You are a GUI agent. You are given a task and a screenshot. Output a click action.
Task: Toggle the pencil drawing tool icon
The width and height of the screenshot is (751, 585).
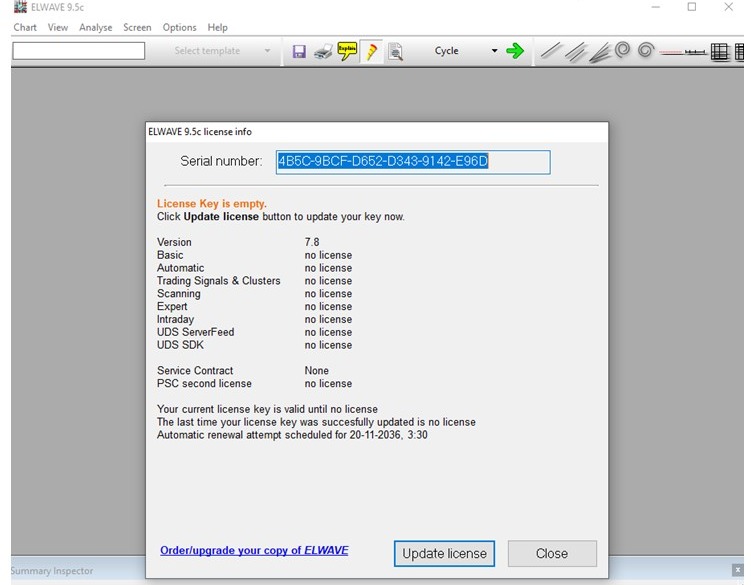371,51
